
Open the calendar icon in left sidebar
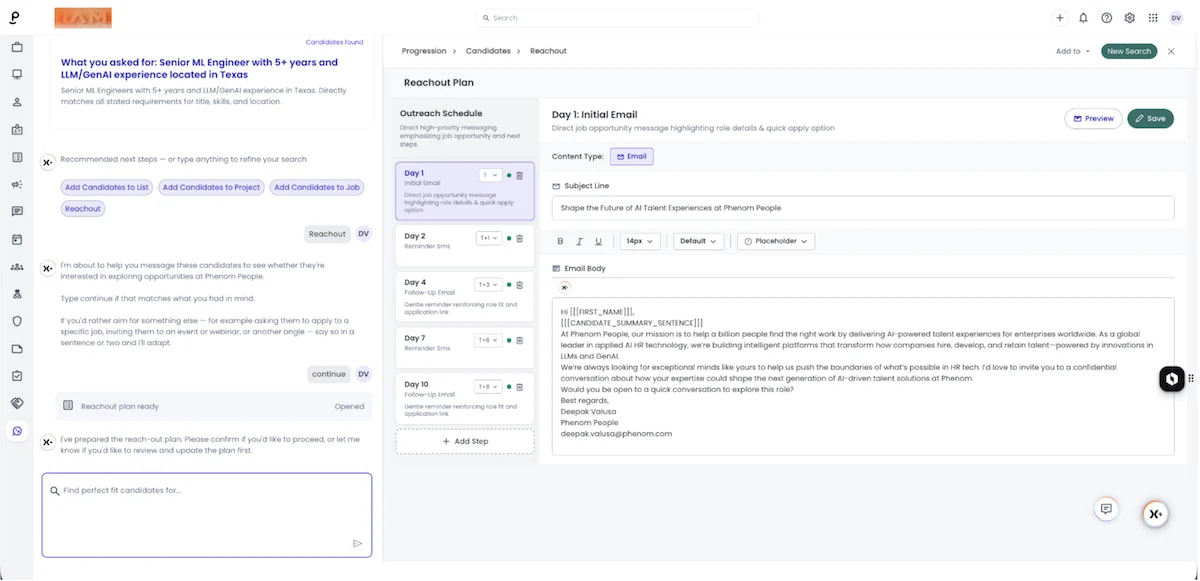(x=17, y=239)
